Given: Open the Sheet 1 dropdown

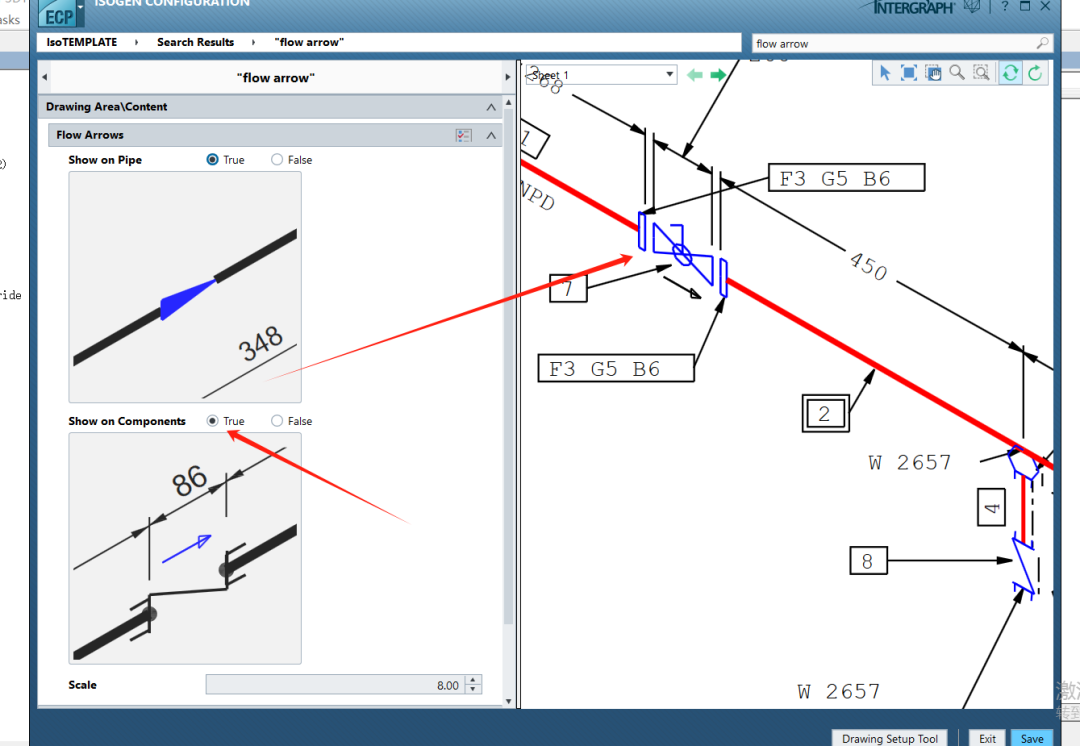Looking at the screenshot, I should pyautogui.click(x=669, y=74).
